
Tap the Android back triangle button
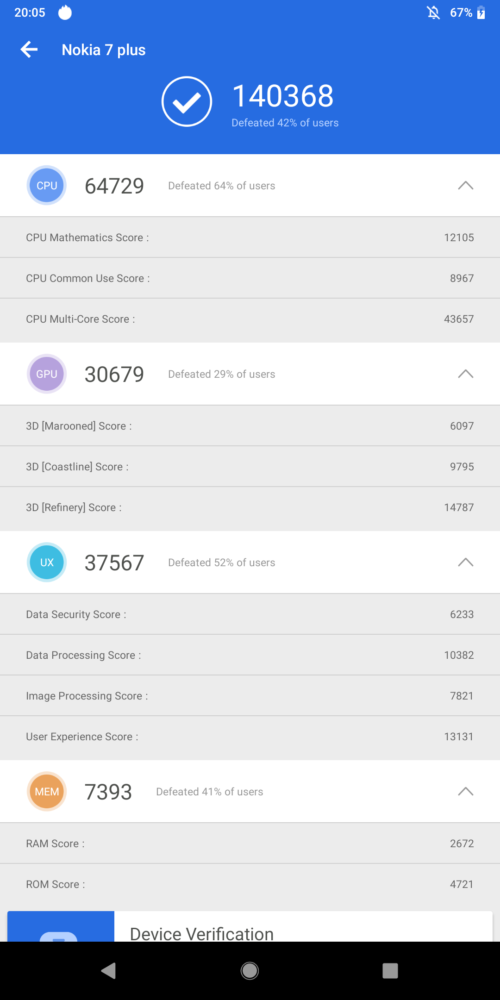(x=109, y=971)
